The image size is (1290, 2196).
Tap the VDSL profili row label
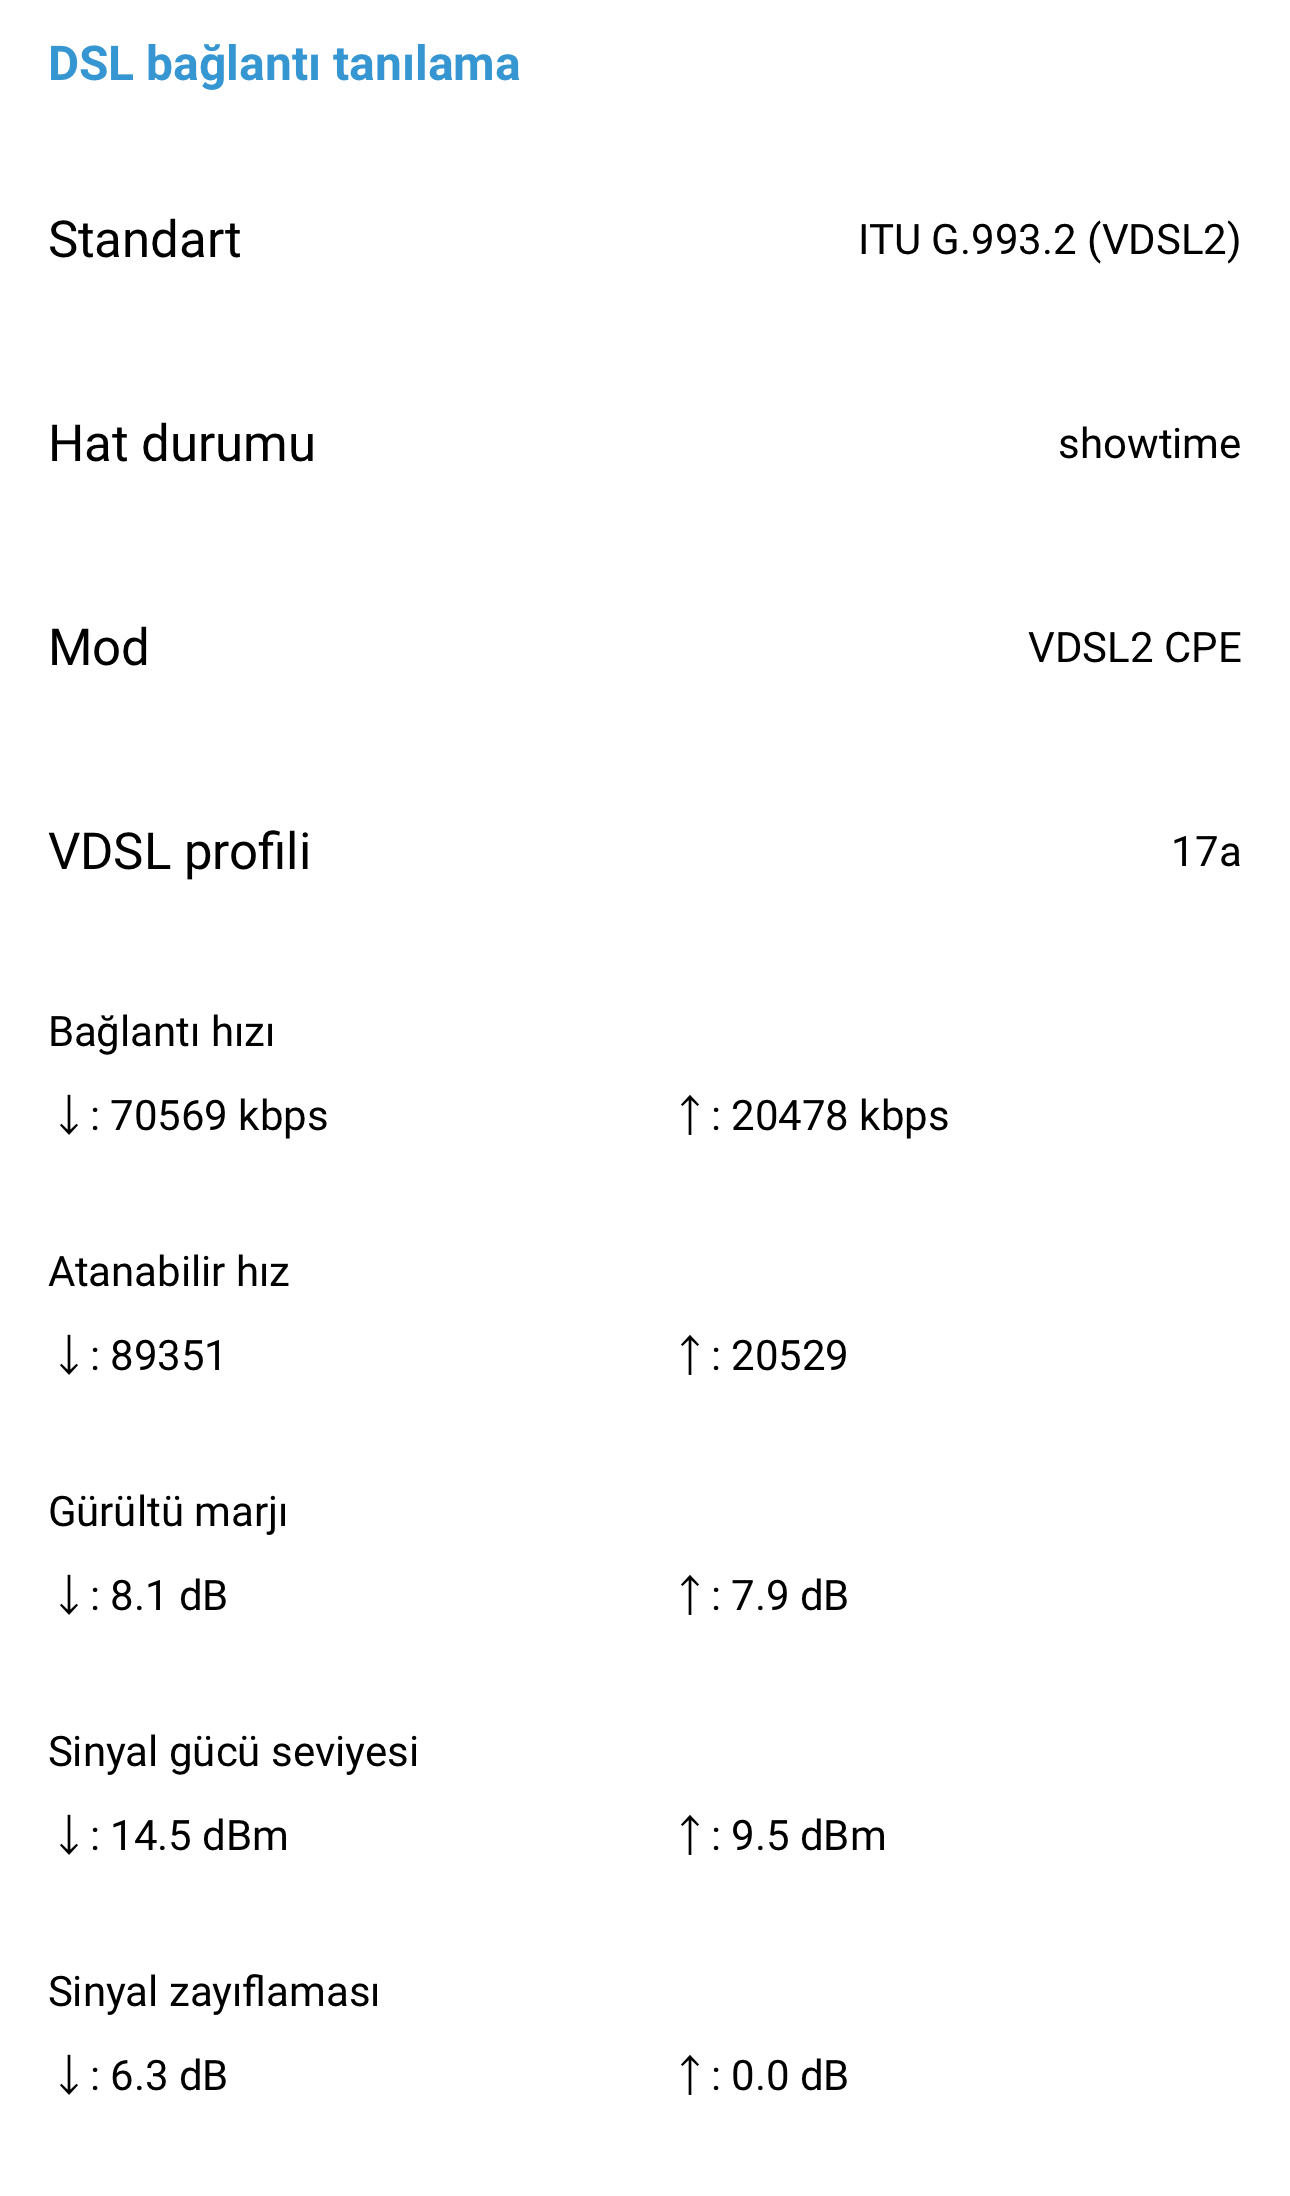(x=180, y=852)
